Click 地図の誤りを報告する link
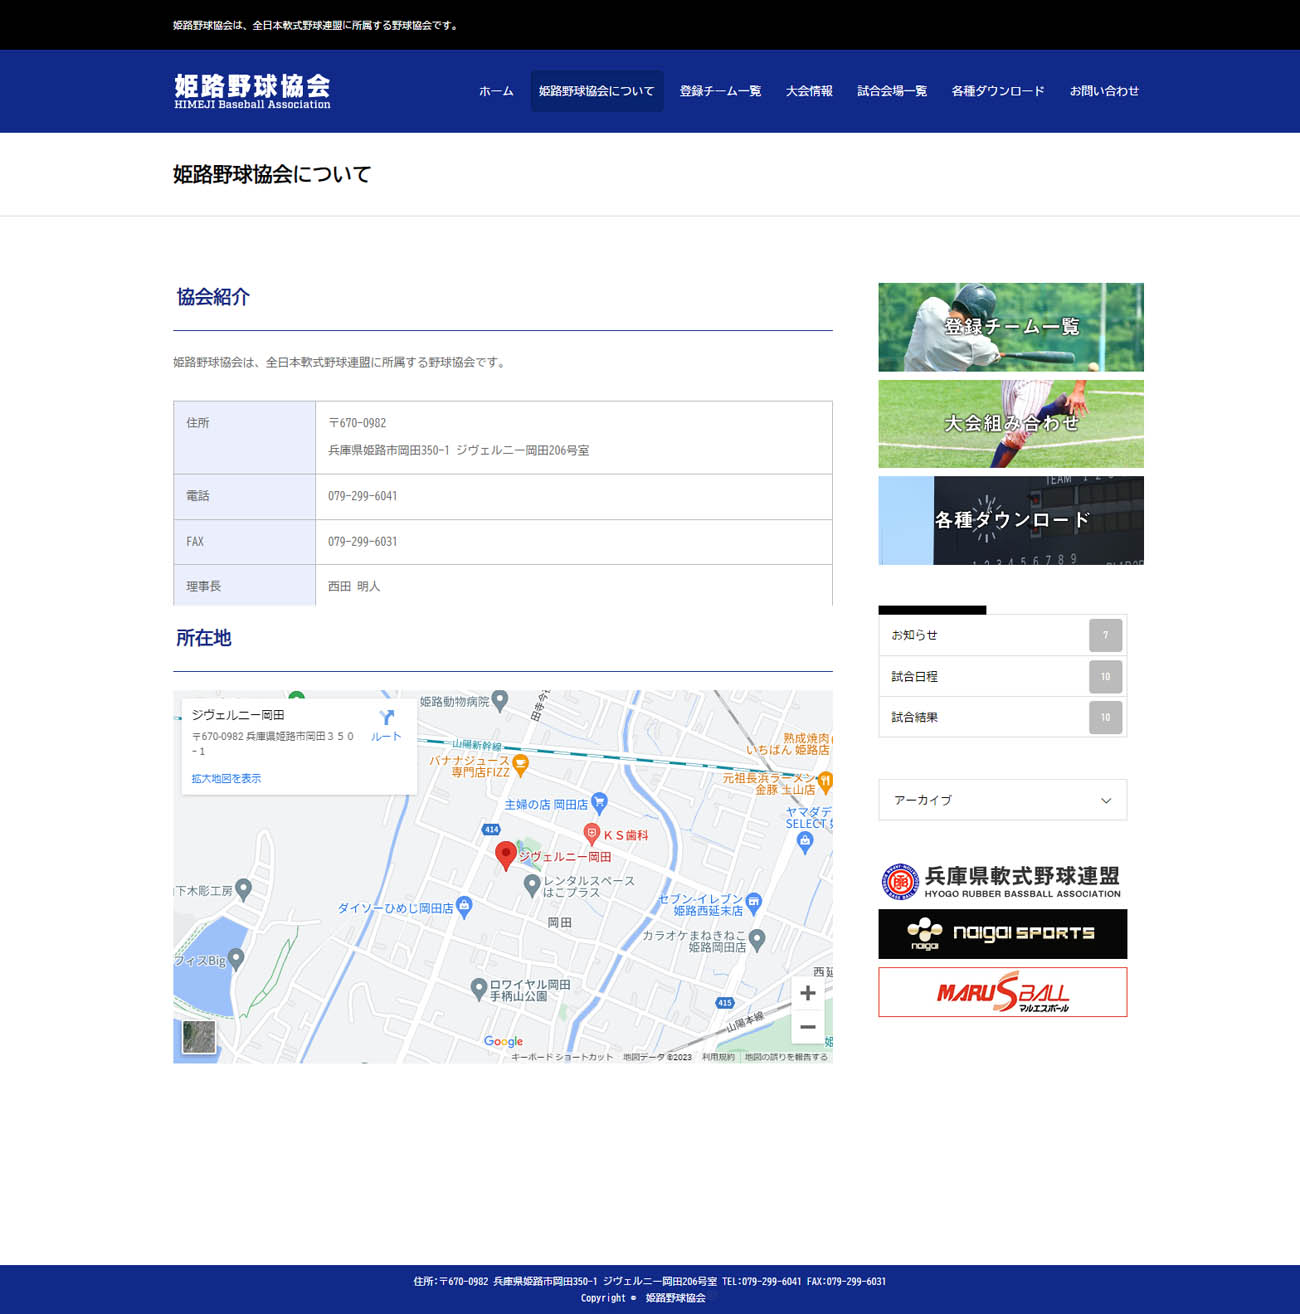 click(x=786, y=1057)
